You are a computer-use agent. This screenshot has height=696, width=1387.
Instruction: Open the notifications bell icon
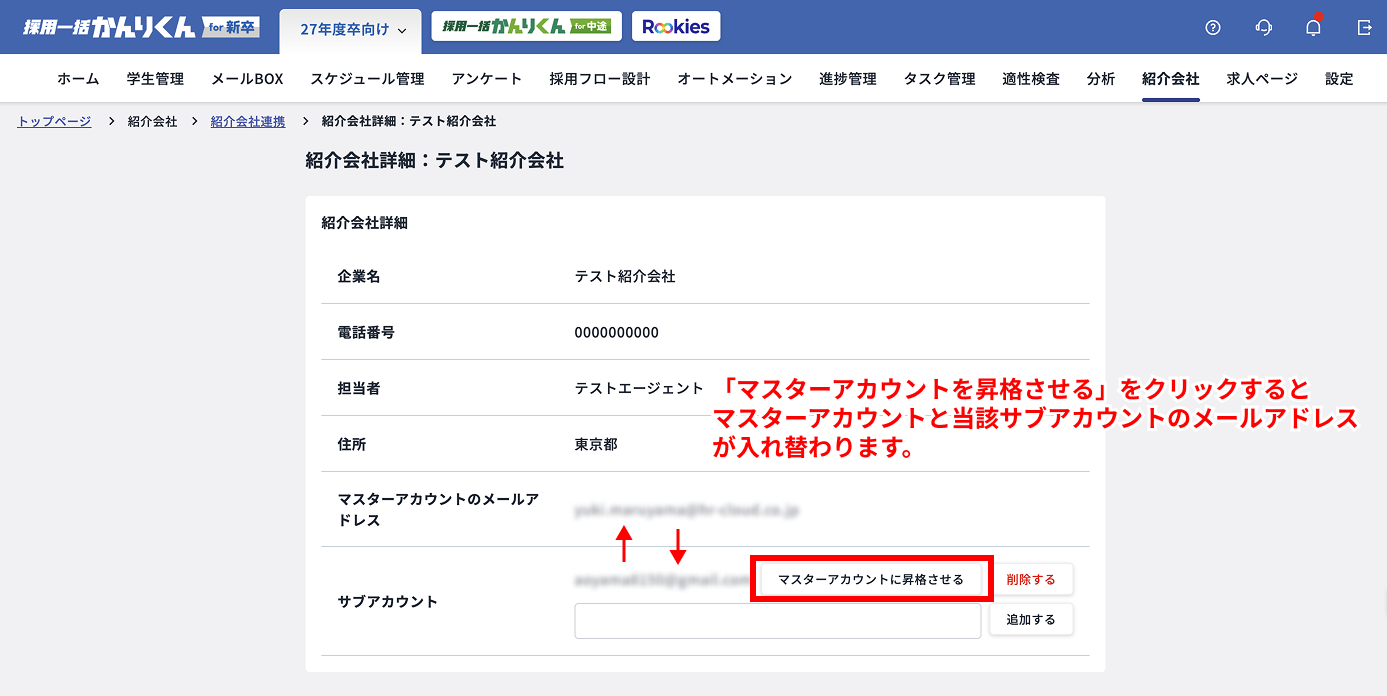pos(1313,28)
